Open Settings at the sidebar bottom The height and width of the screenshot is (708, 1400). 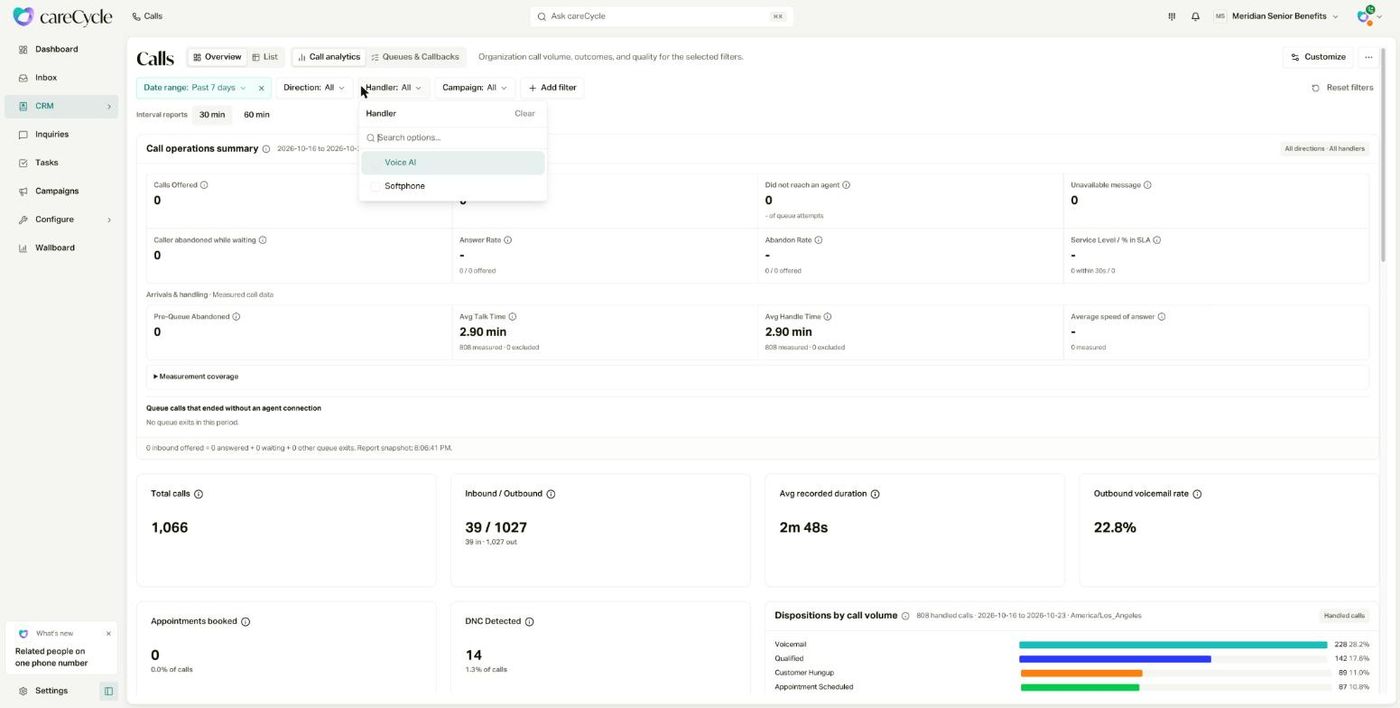(51, 691)
